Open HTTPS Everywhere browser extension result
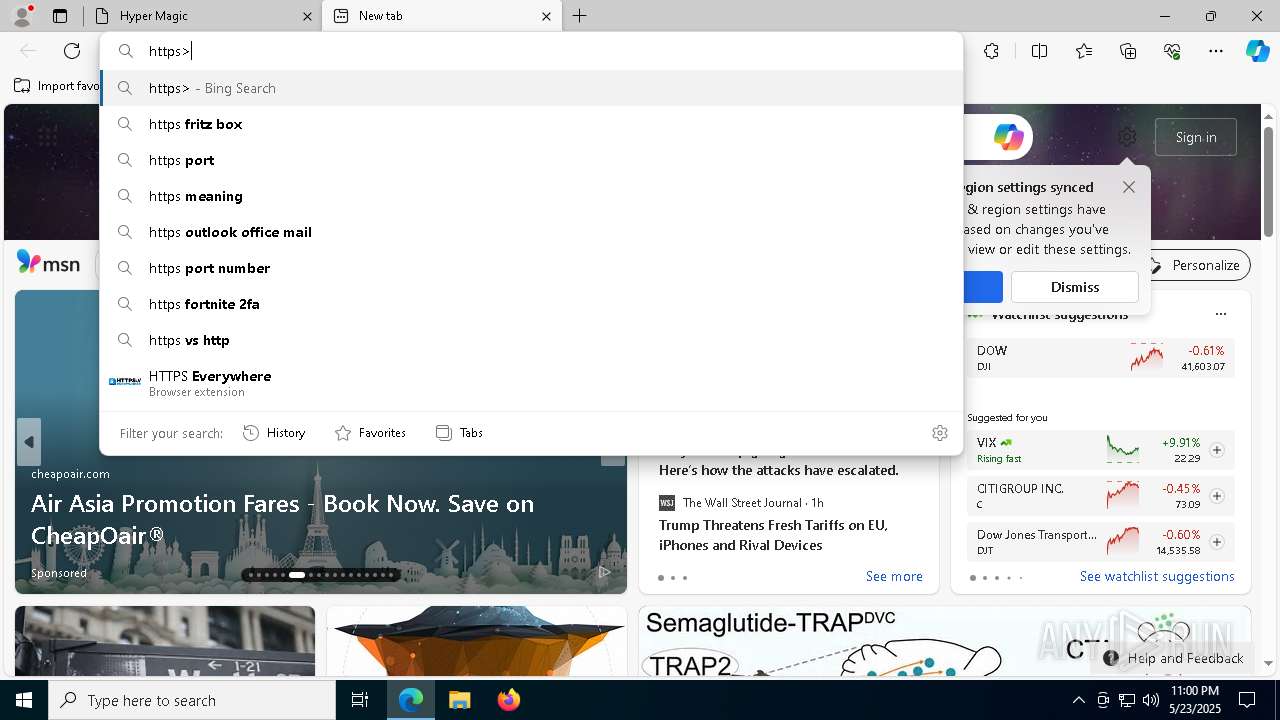The image size is (1280, 720). click(532, 382)
